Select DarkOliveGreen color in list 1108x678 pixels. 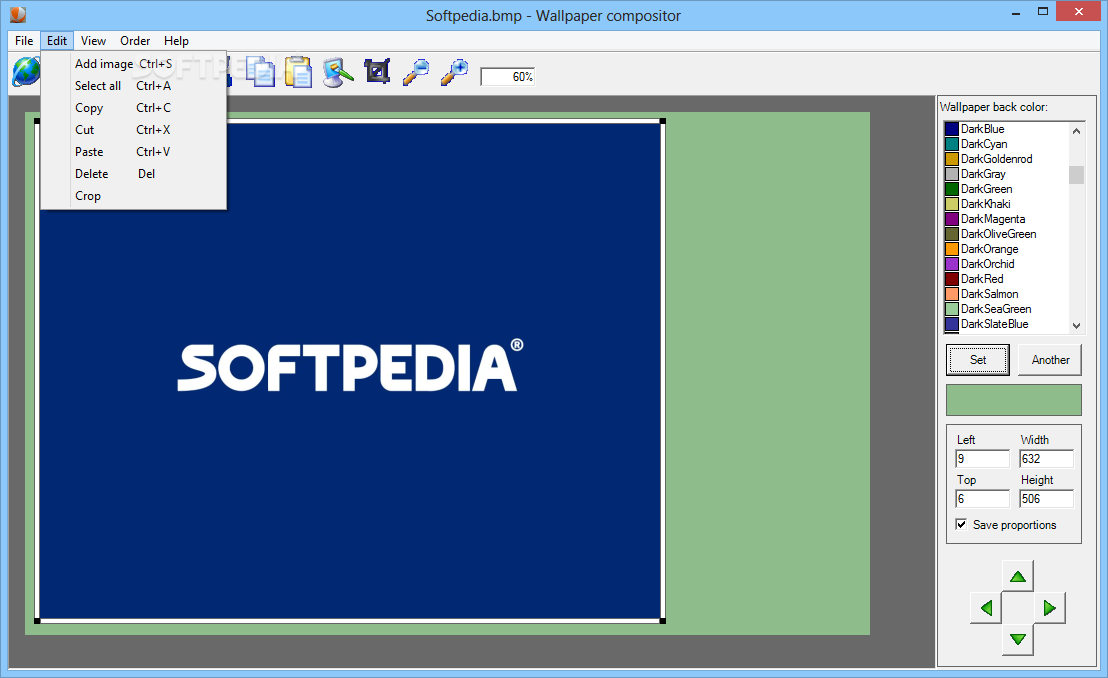pos(1006,234)
